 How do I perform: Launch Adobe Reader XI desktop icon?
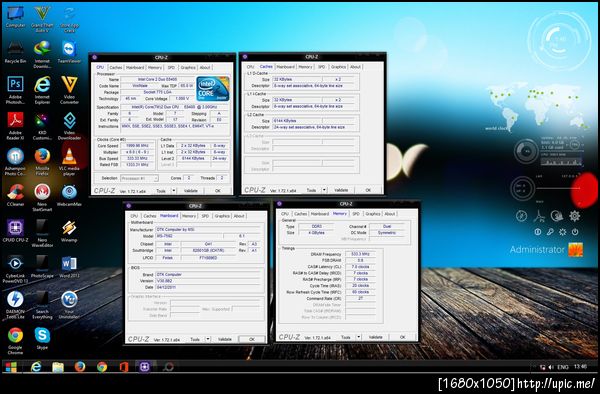pos(15,126)
